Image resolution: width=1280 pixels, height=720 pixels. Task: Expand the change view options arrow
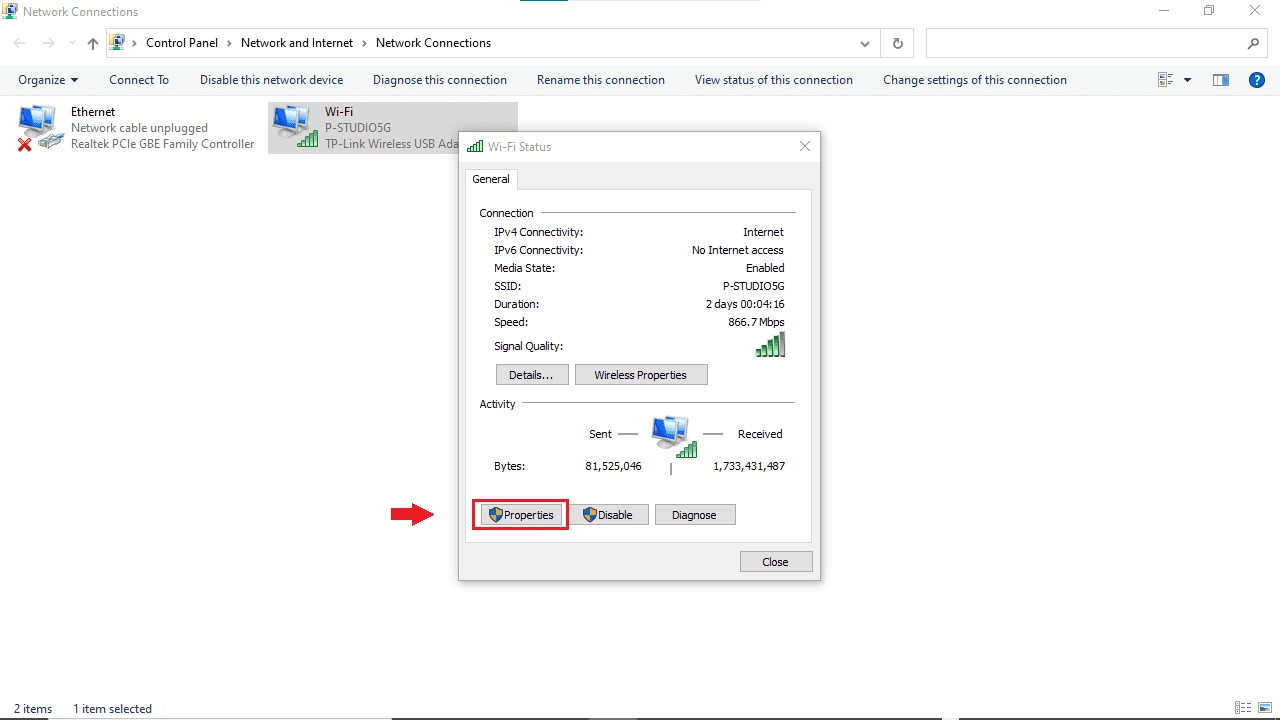pos(1187,80)
